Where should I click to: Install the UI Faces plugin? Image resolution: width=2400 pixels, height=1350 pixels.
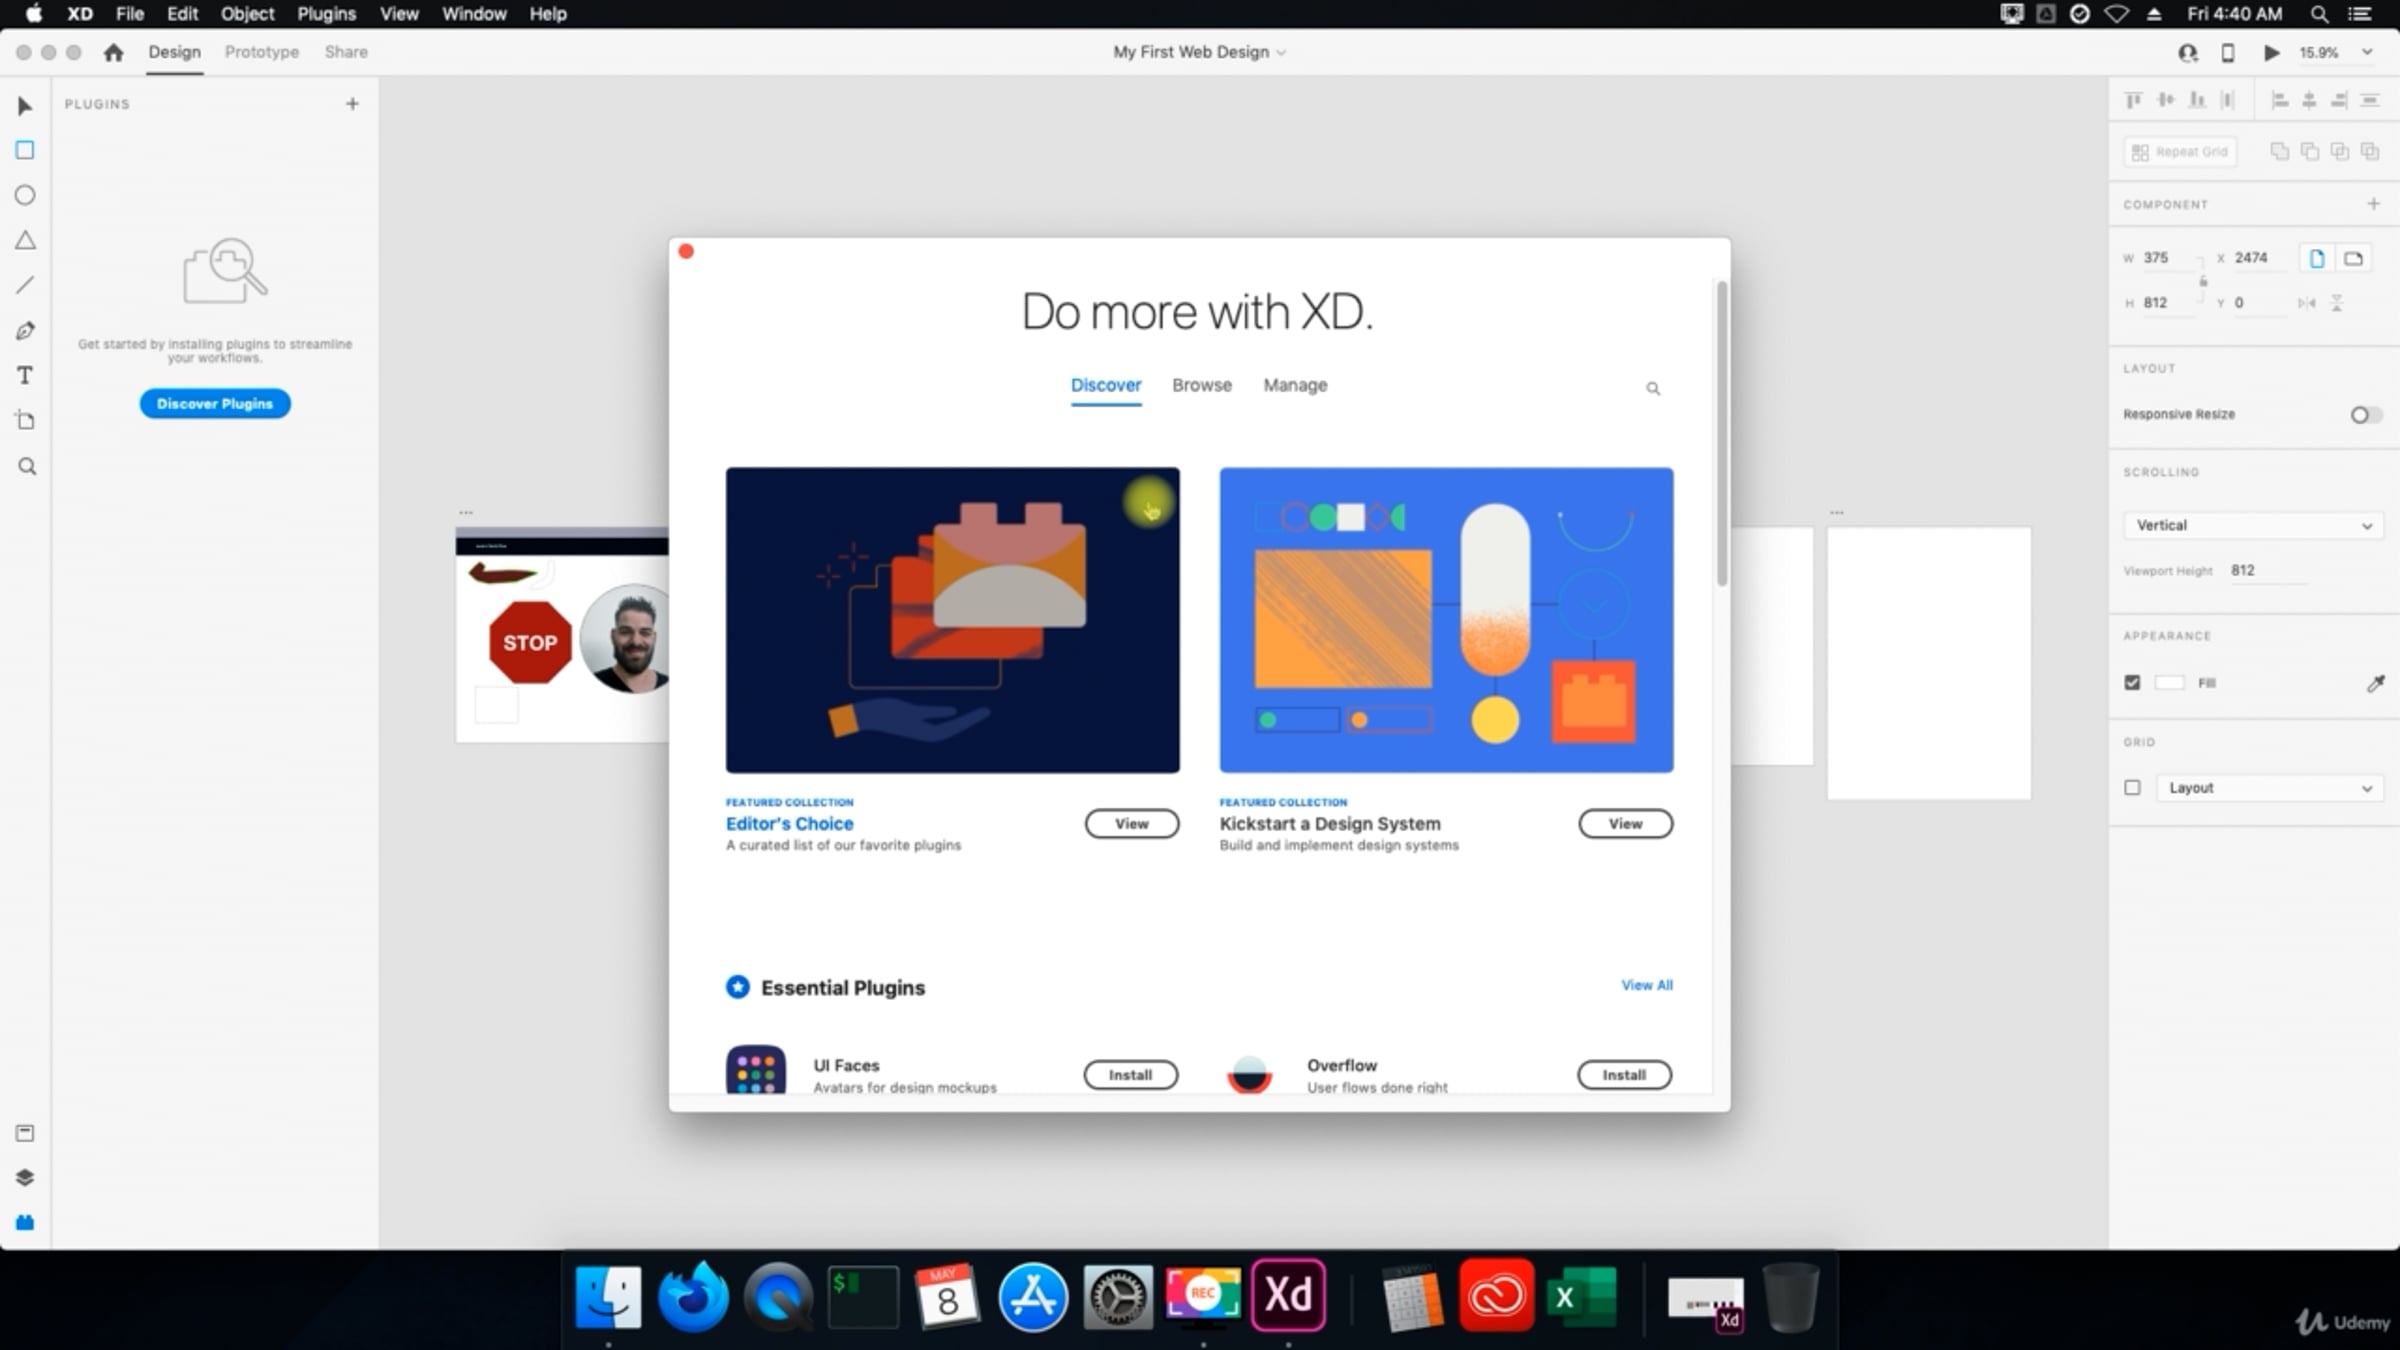click(x=1131, y=1075)
